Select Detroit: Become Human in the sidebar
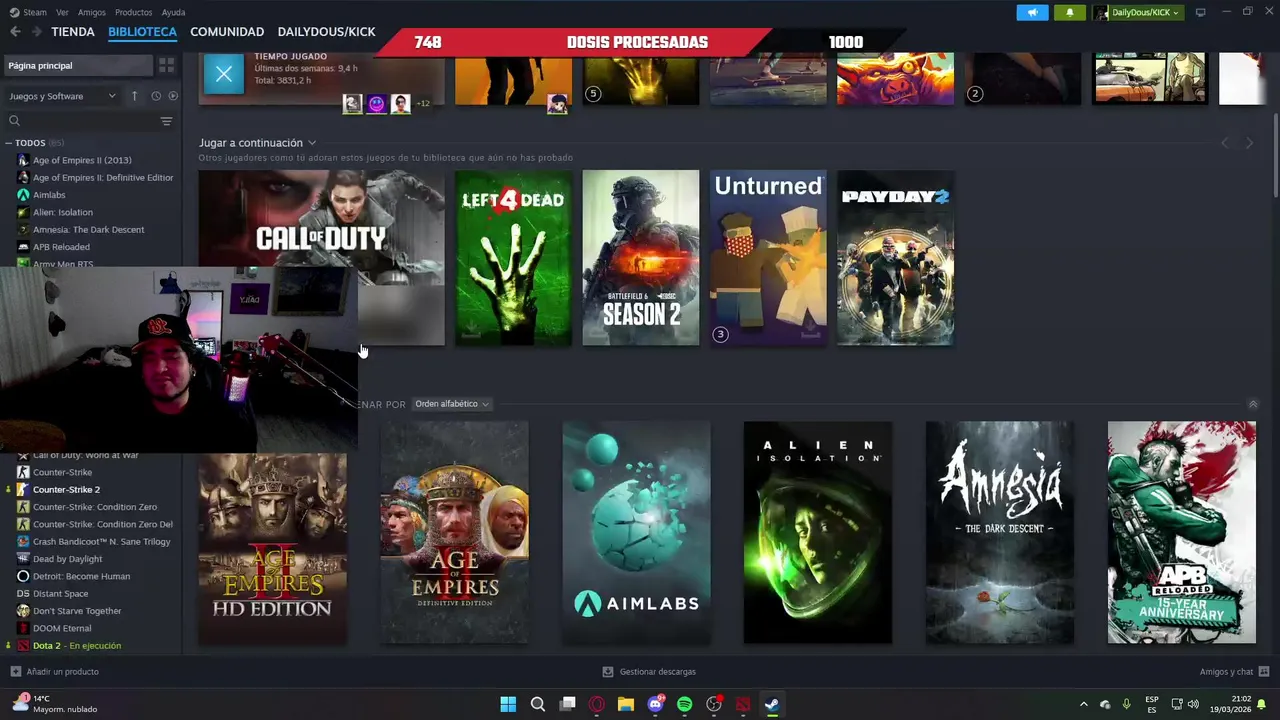 click(81, 576)
